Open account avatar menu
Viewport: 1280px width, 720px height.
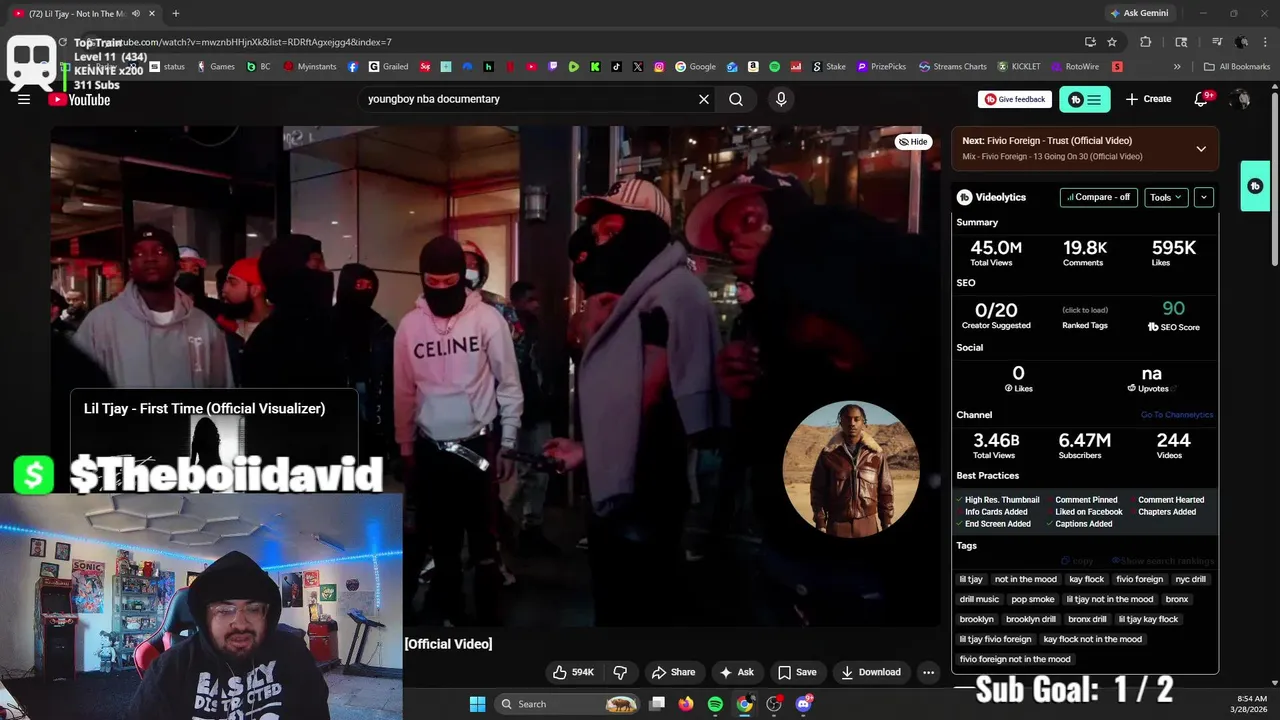pos(1240,99)
